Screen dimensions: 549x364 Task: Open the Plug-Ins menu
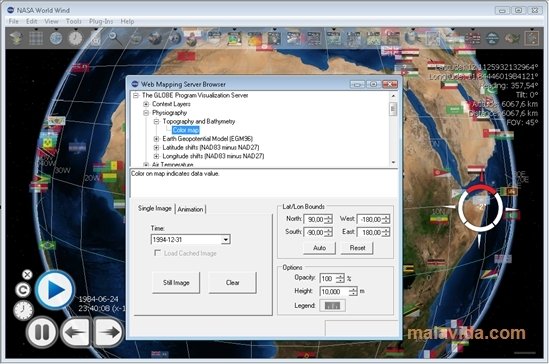[101, 21]
